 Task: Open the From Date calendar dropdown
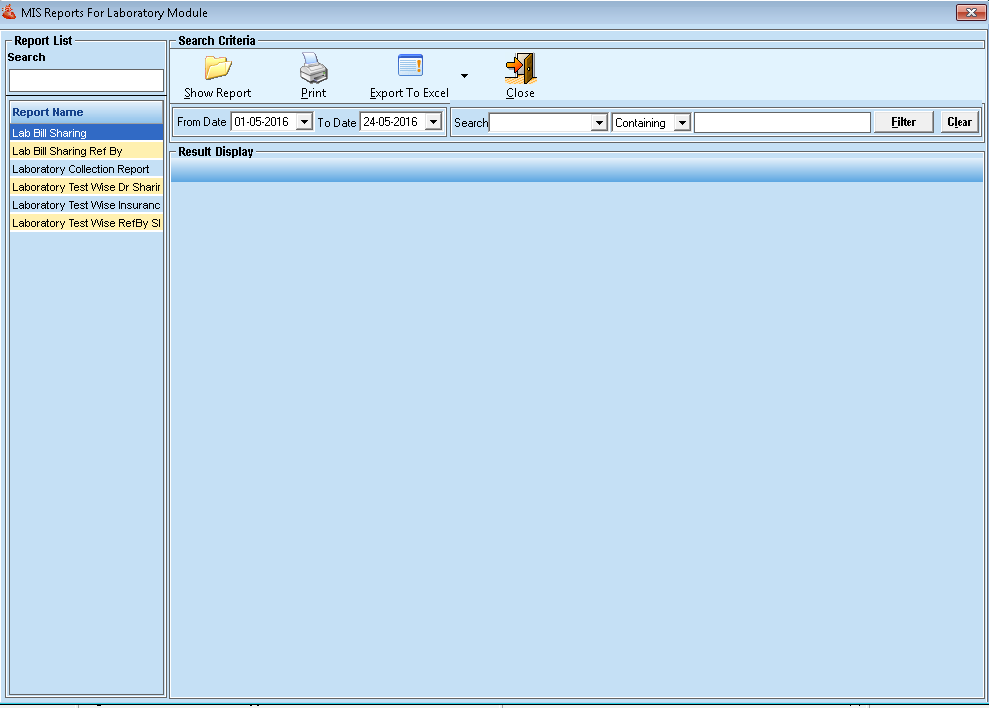pyautogui.click(x=304, y=122)
